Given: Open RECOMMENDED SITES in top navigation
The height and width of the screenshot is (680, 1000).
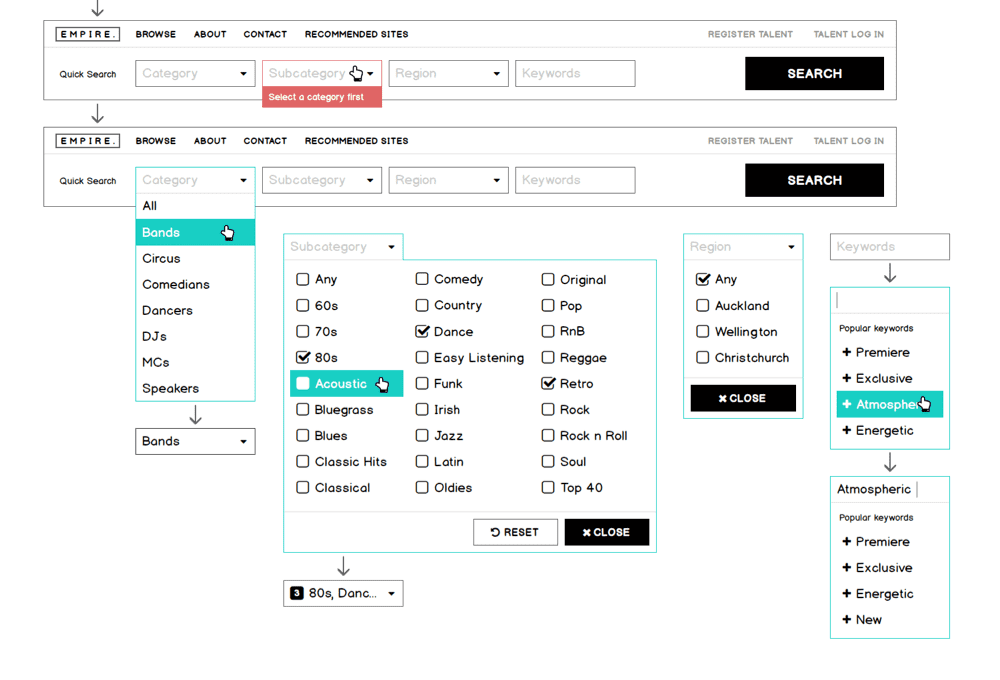Looking at the screenshot, I should coord(357,34).
